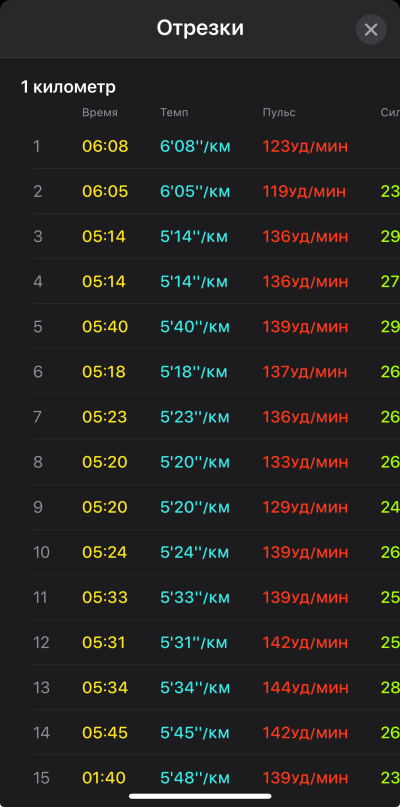The image size is (400, 807).
Task: Tap the 5'40''/км pace value
Action: (195, 327)
